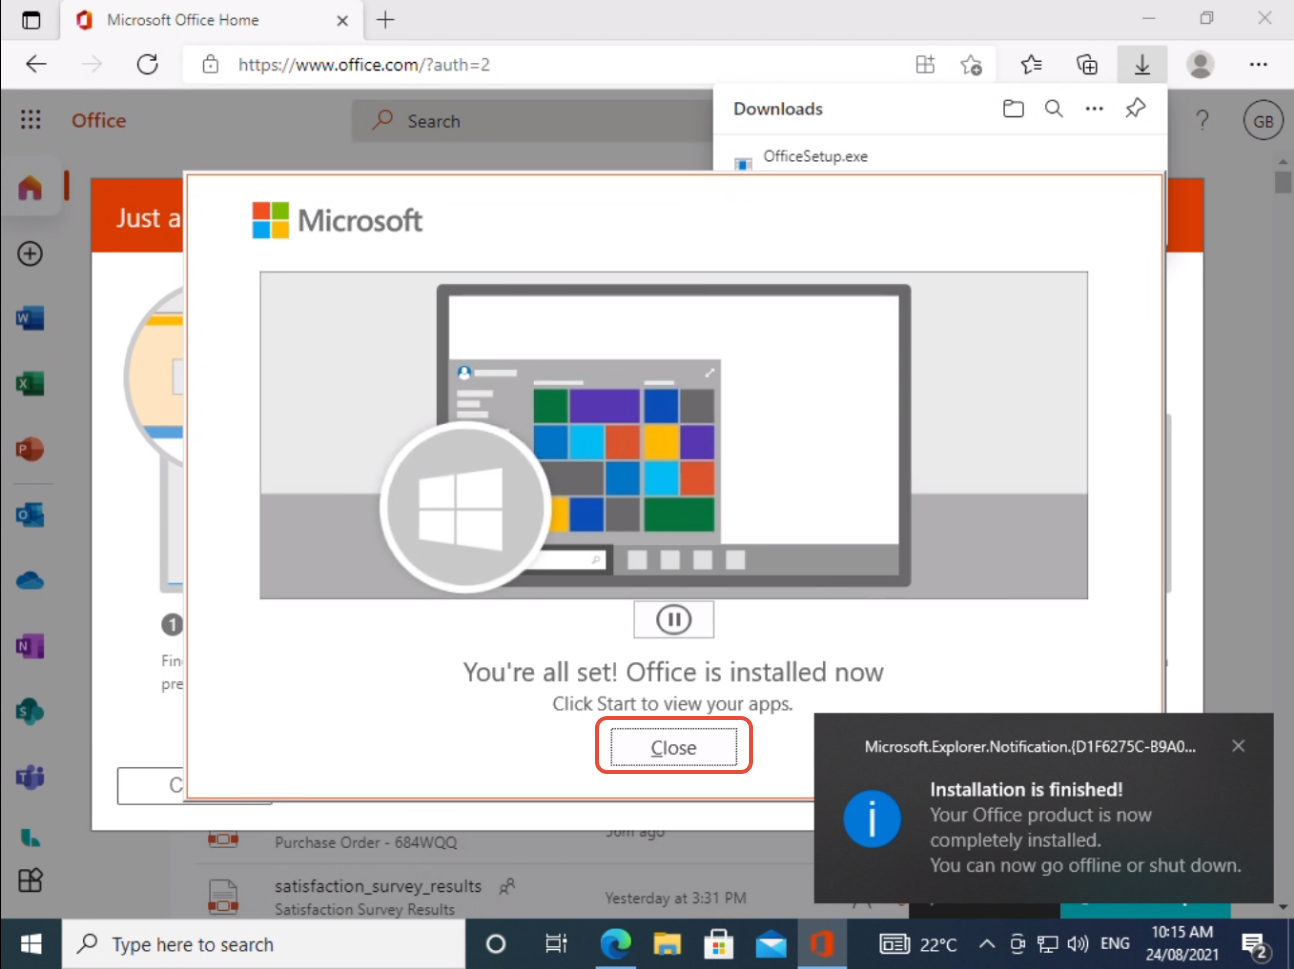Open Outlook from the sidebar
The image size is (1294, 969).
tap(30, 515)
